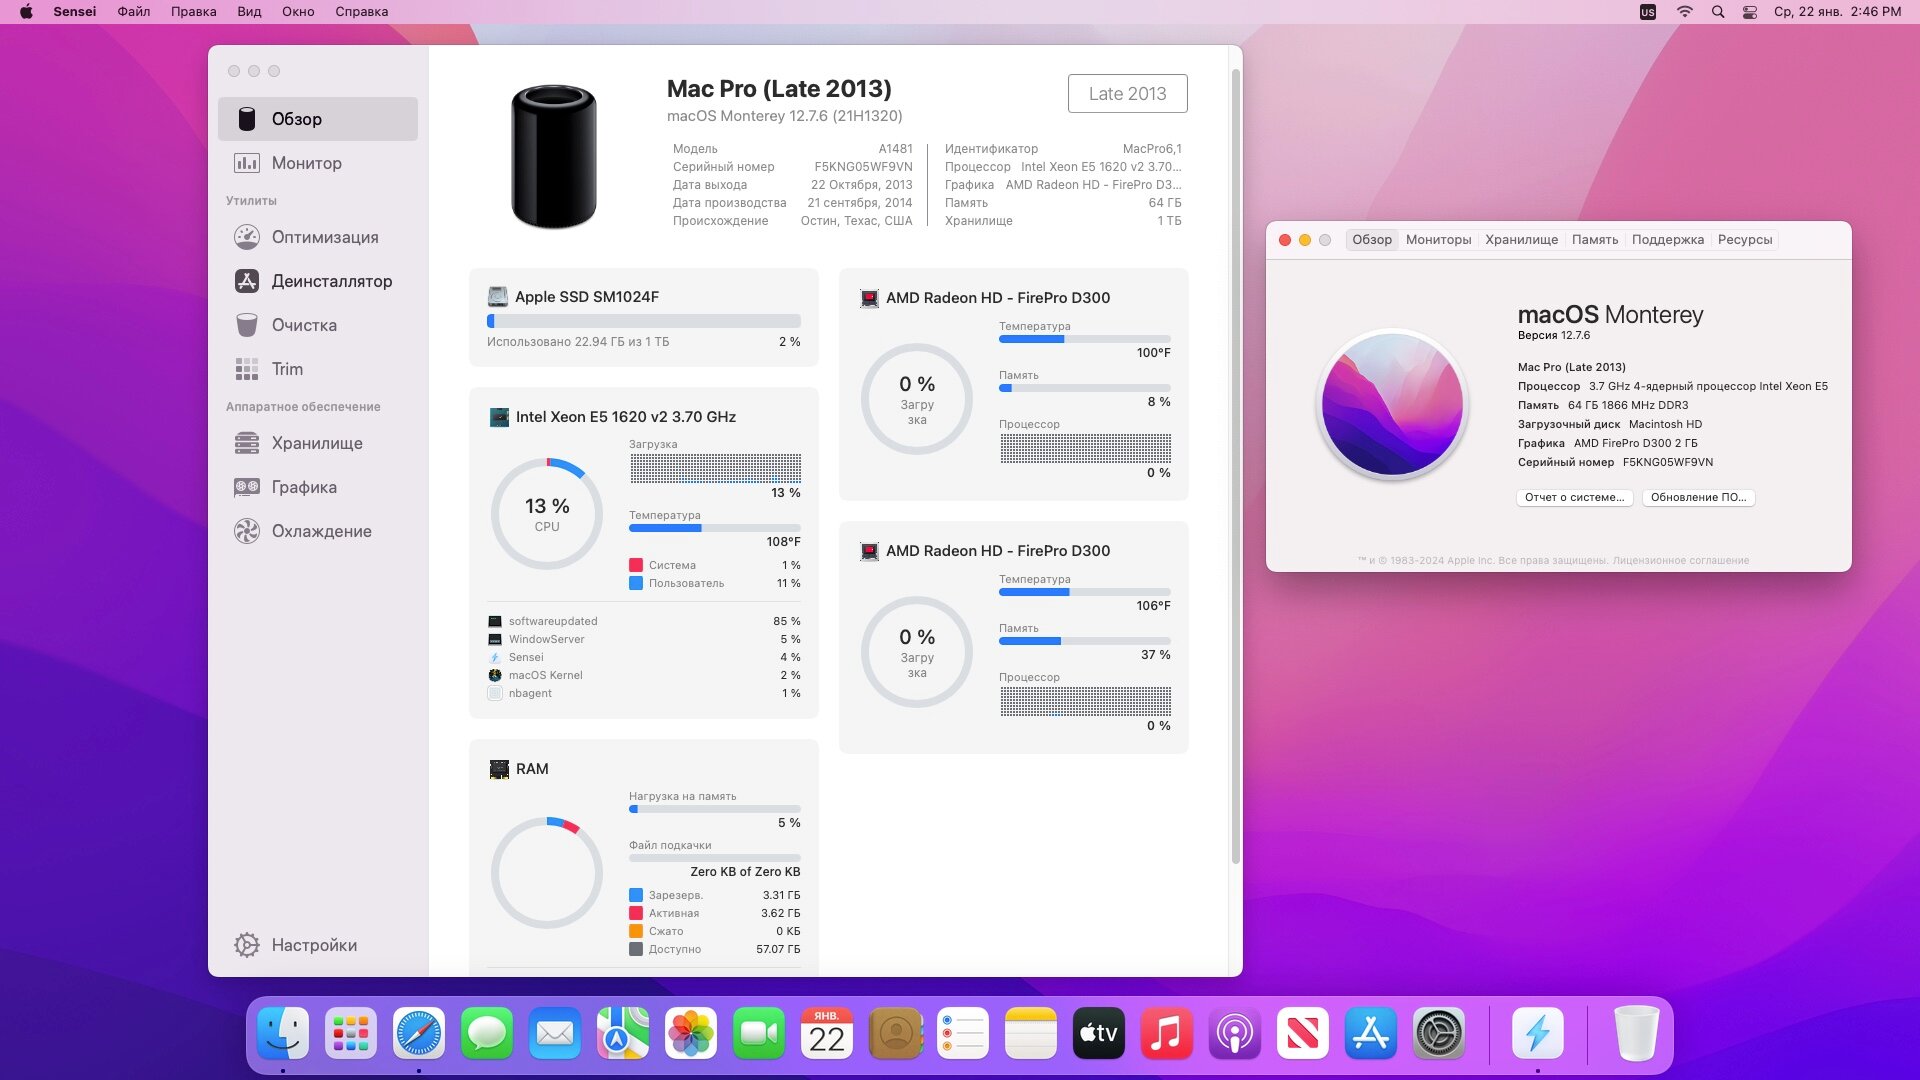Open the Деинсталлятор utility

pyautogui.click(x=318, y=281)
